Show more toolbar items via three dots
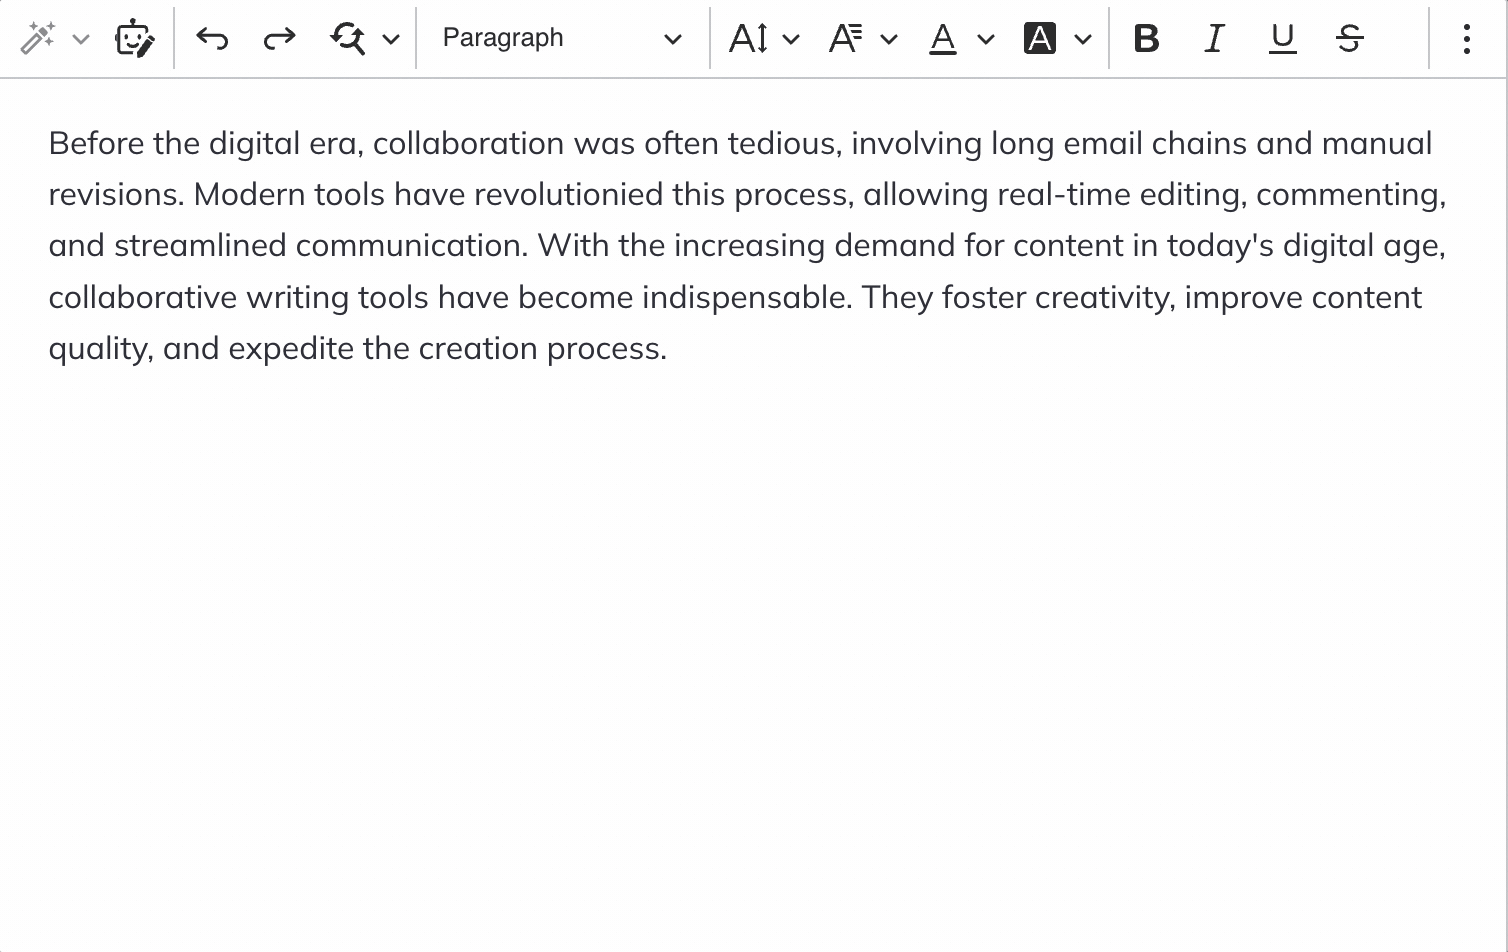The width and height of the screenshot is (1508, 952). pos(1466,38)
